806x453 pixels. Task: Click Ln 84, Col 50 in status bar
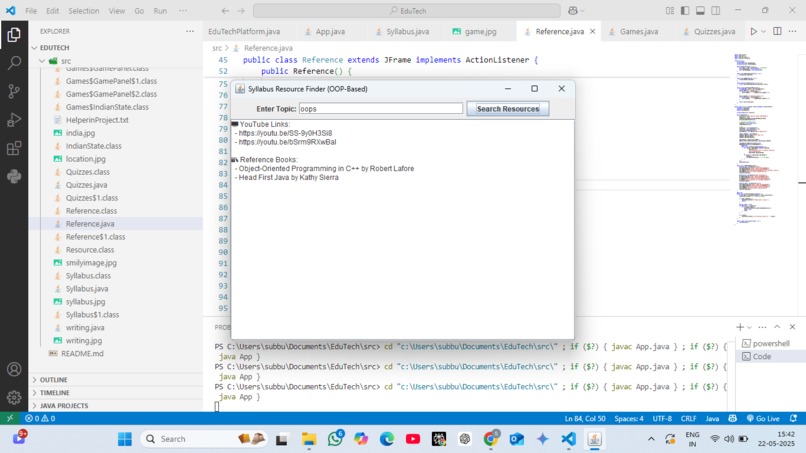pyautogui.click(x=585, y=419)
